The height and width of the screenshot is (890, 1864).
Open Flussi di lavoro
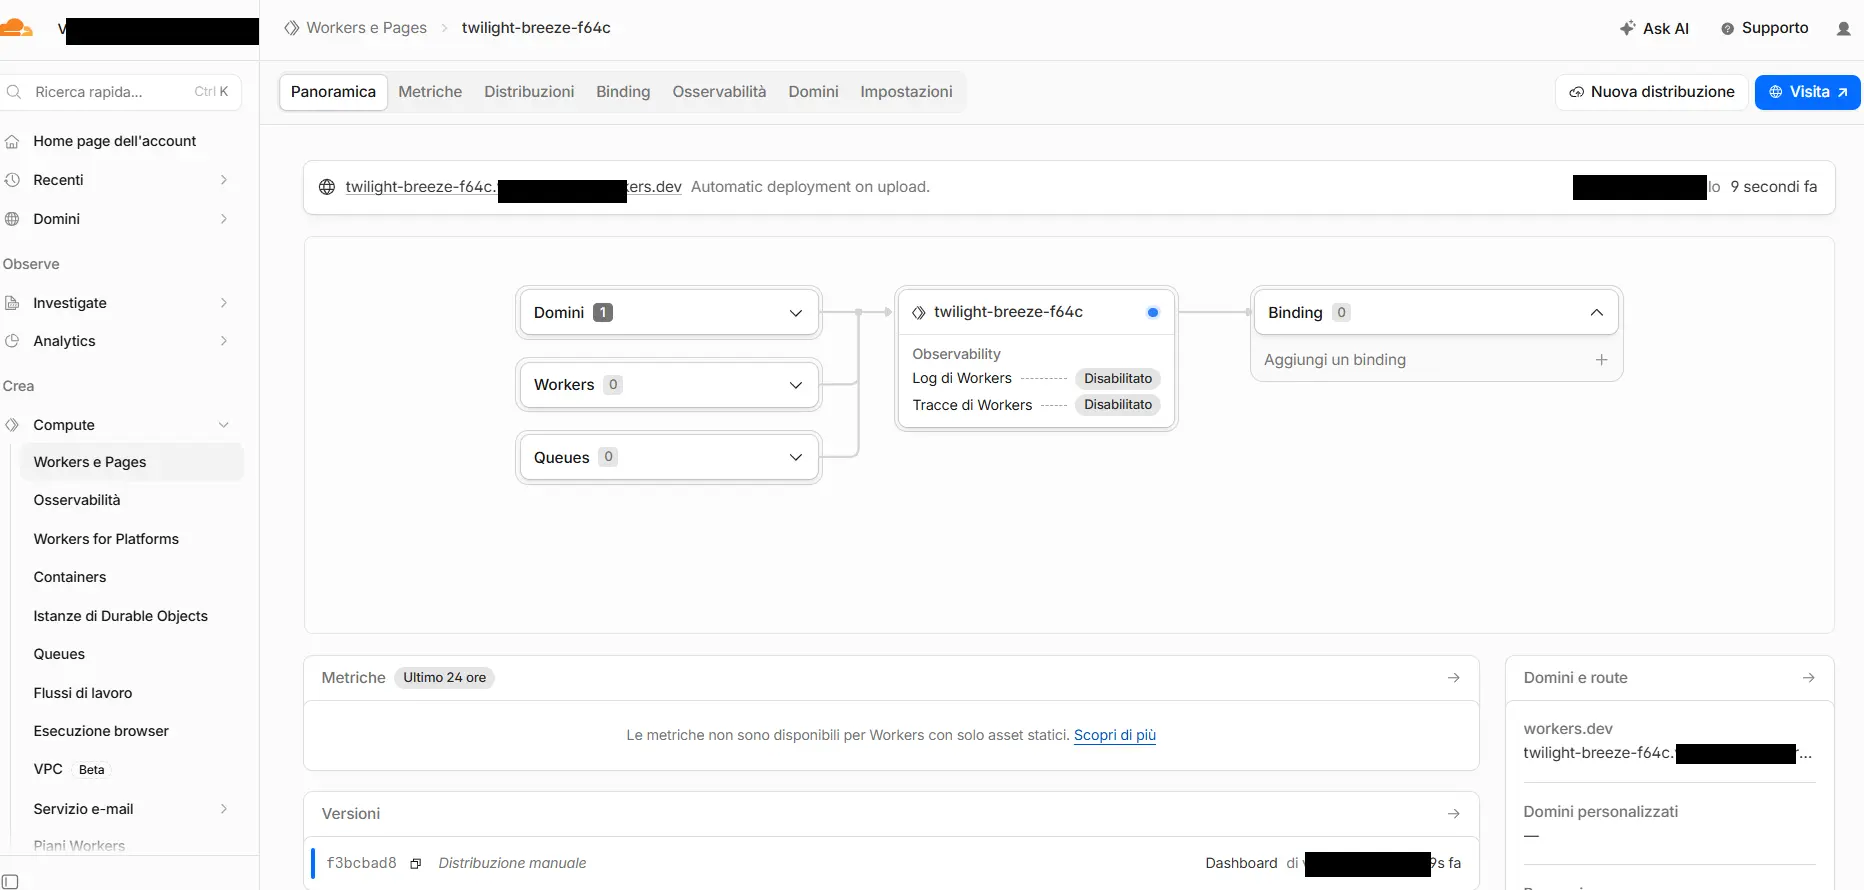pos(83,693)
